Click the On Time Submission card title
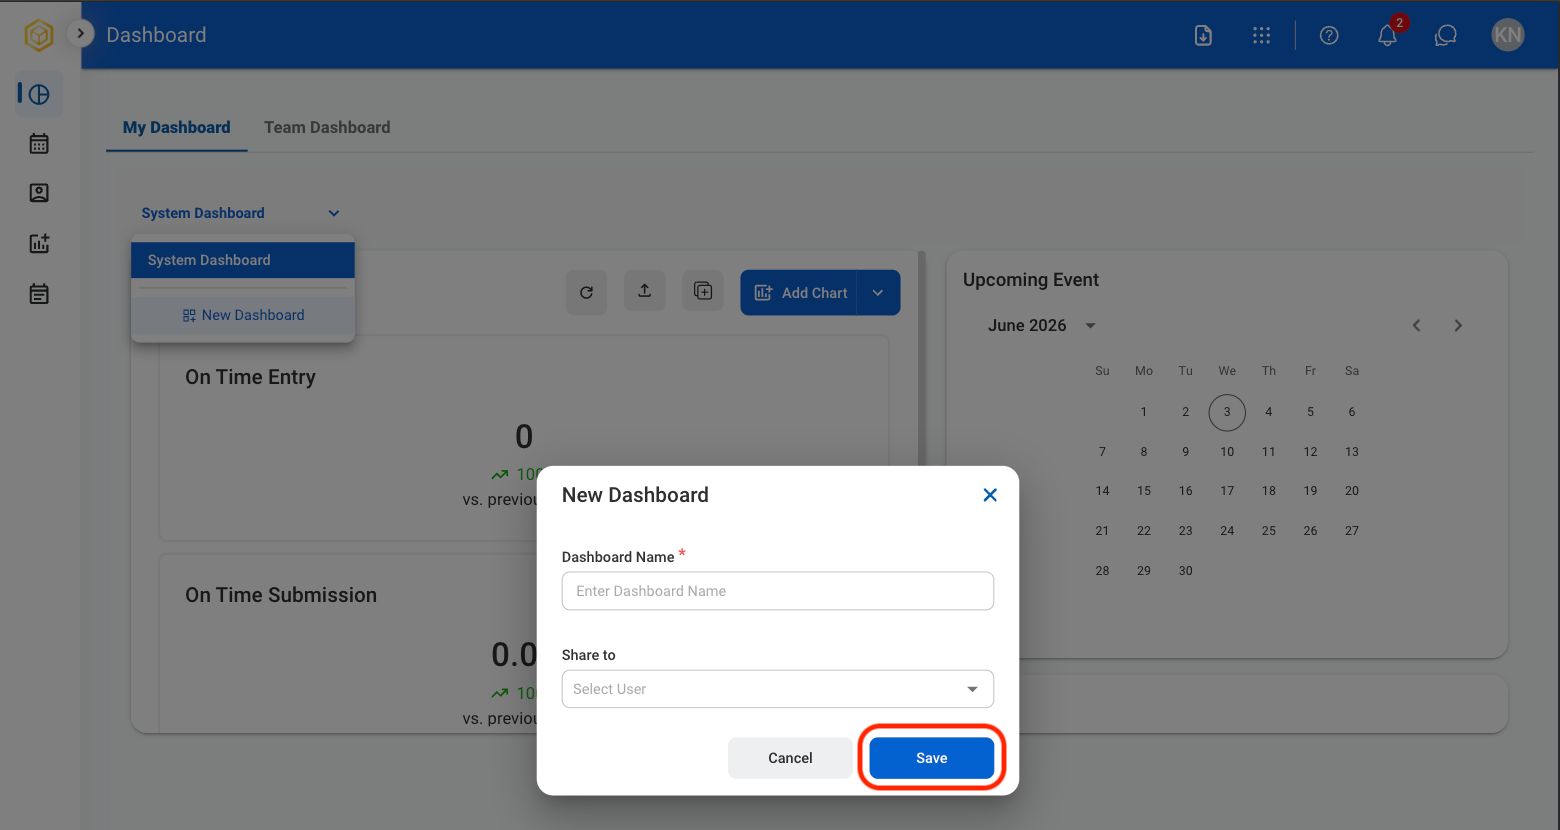1560x830 pixels. [x=281, y=595]
